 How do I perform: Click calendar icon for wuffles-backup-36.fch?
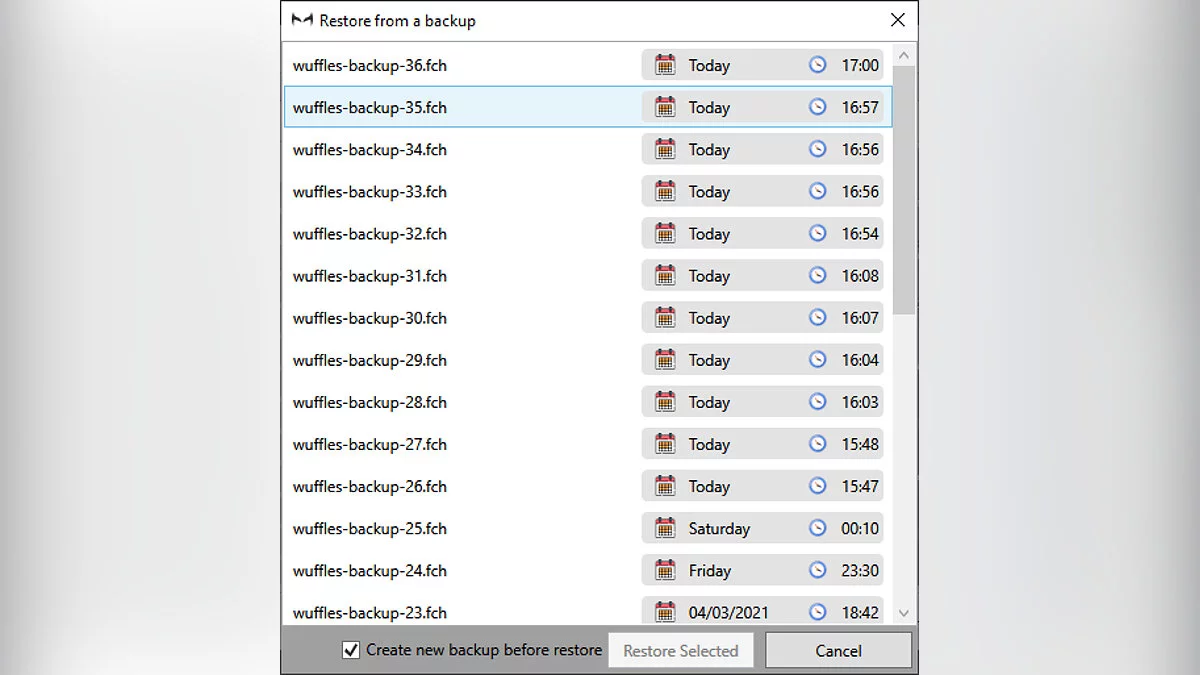pyautogui.click(x=665, y=66)
